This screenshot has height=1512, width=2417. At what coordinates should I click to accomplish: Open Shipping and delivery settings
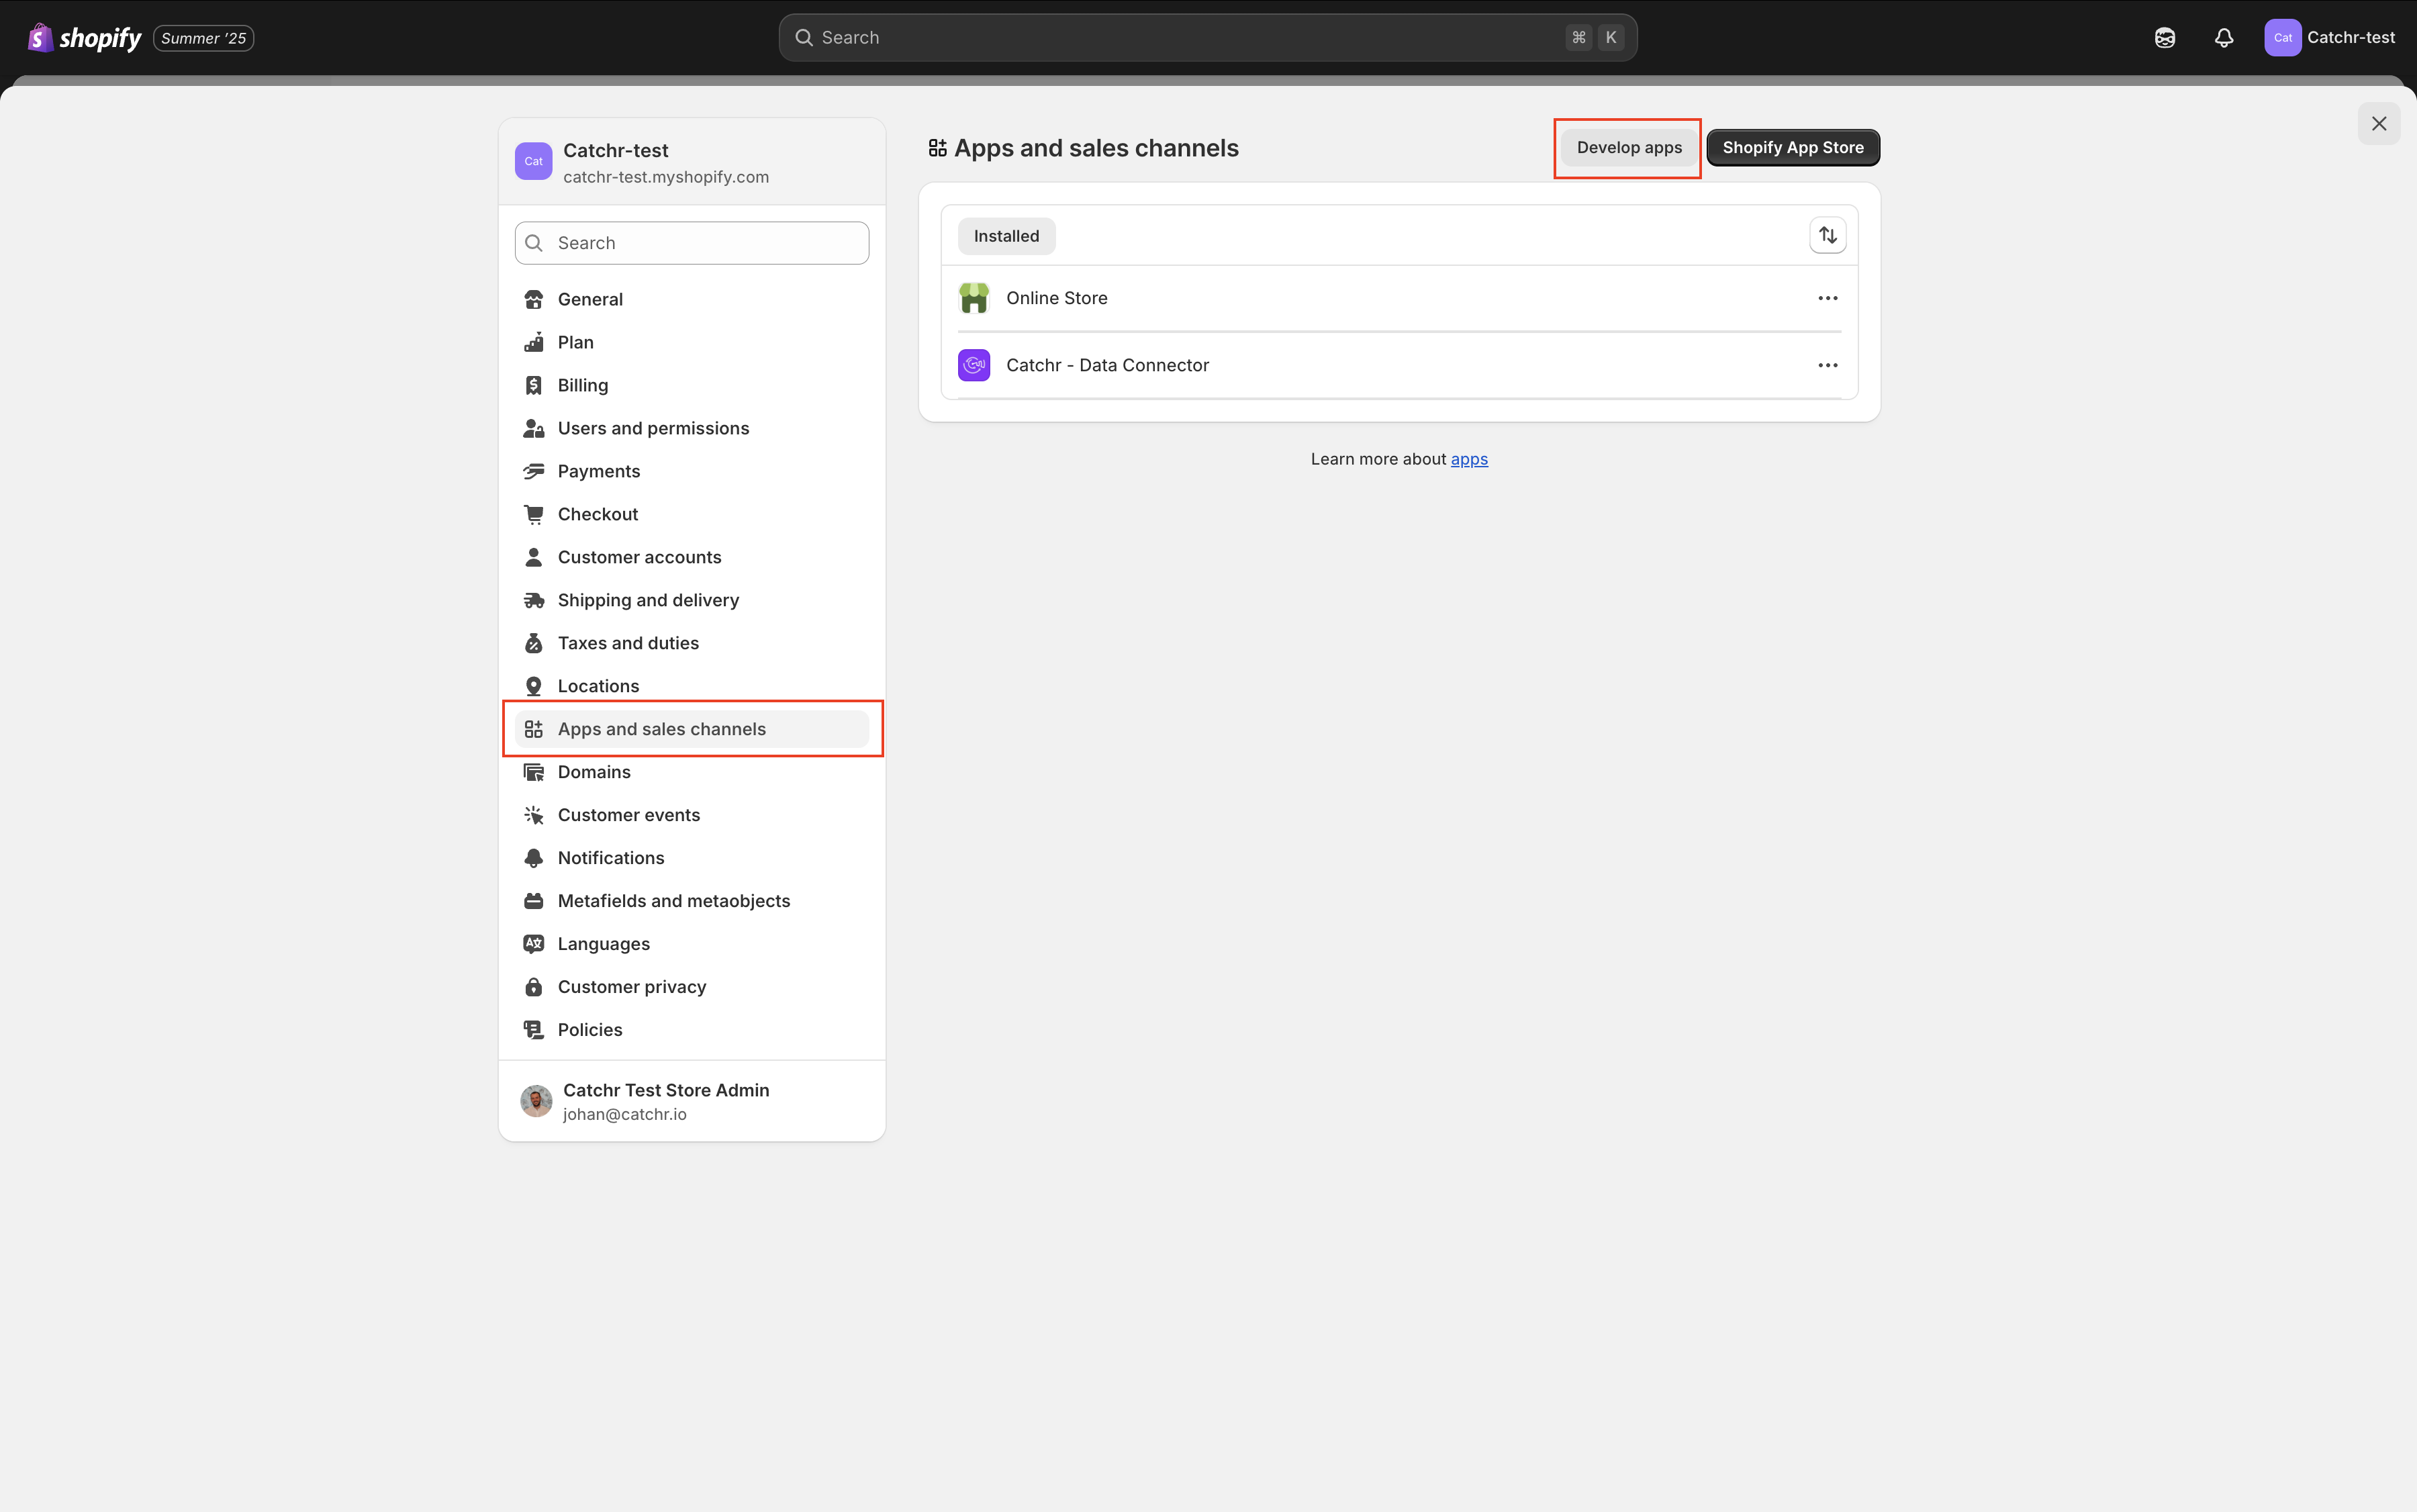(692, 600)
